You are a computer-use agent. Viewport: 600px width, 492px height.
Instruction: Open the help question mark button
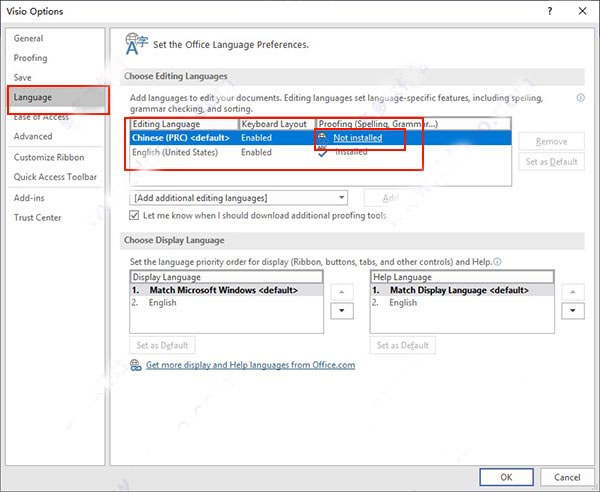[x=550, y=11]
